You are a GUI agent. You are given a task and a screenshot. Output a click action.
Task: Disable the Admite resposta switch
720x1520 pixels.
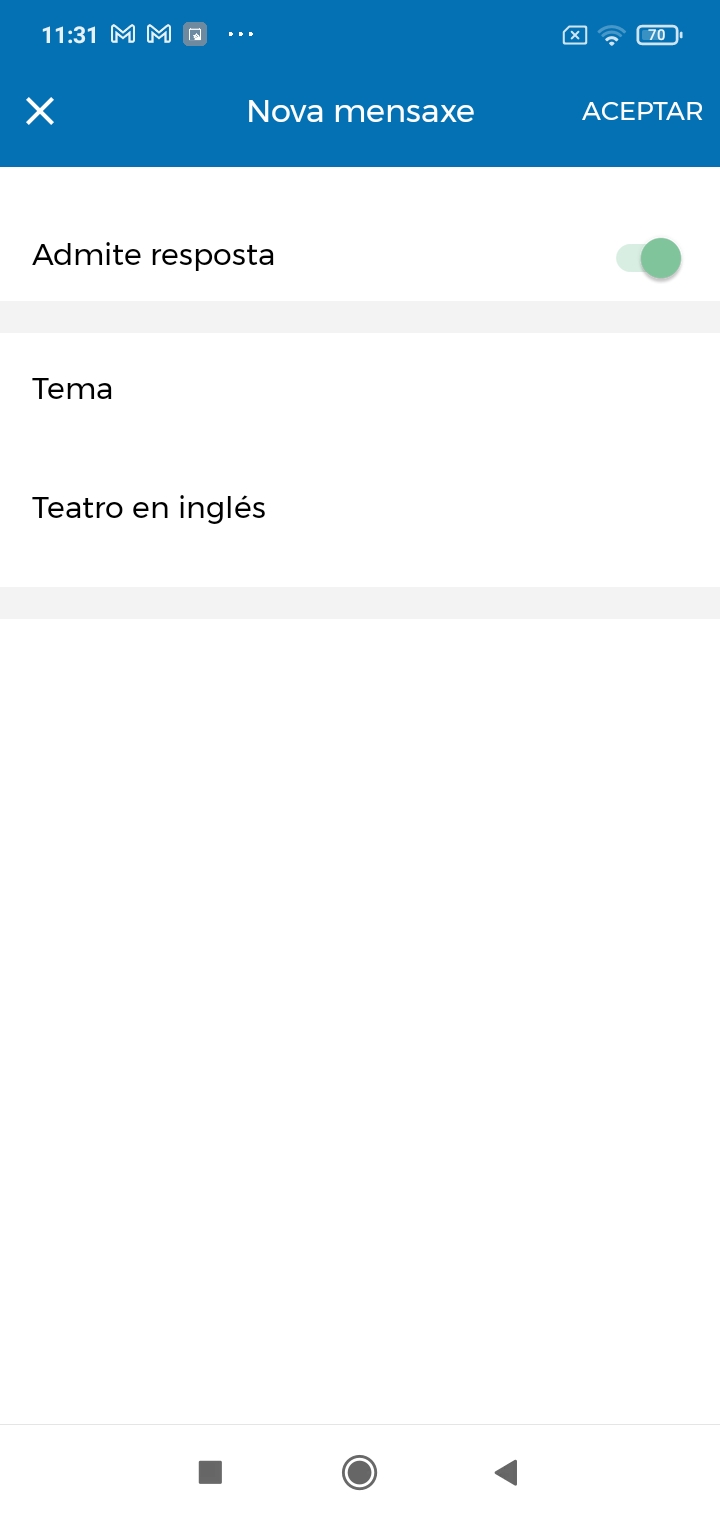(649, 258)
